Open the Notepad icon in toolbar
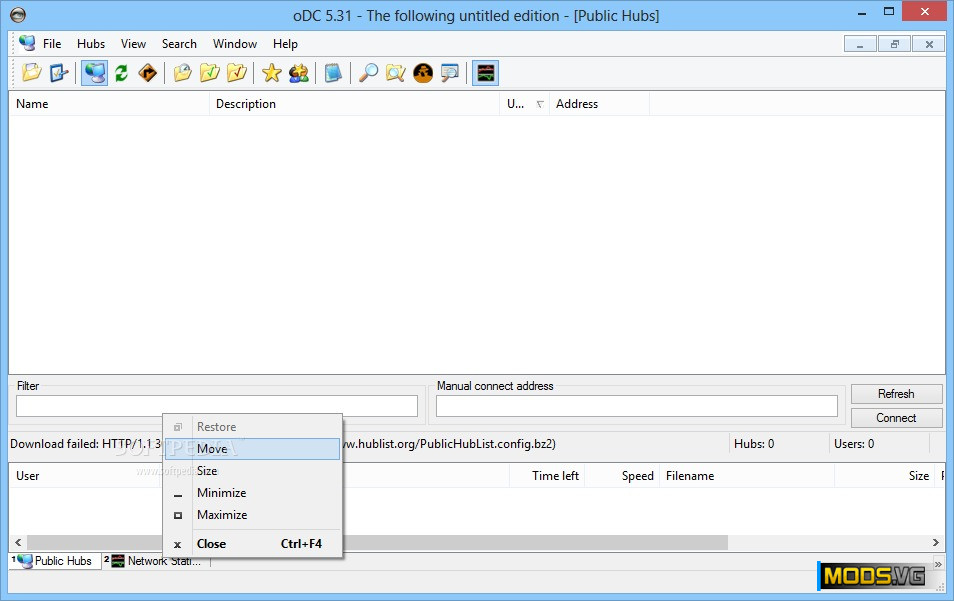This screenshot has width=954, height=601. point(333,72)
